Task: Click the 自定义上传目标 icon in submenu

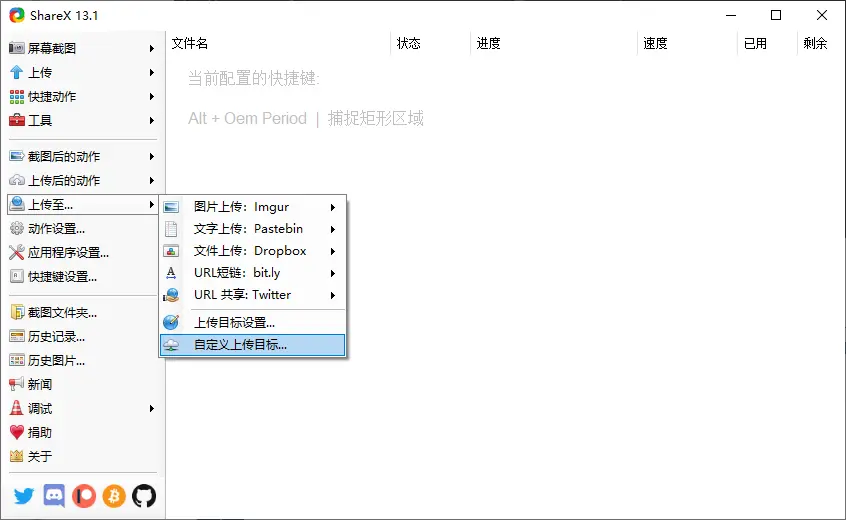Action: click(x=171, y=345)
